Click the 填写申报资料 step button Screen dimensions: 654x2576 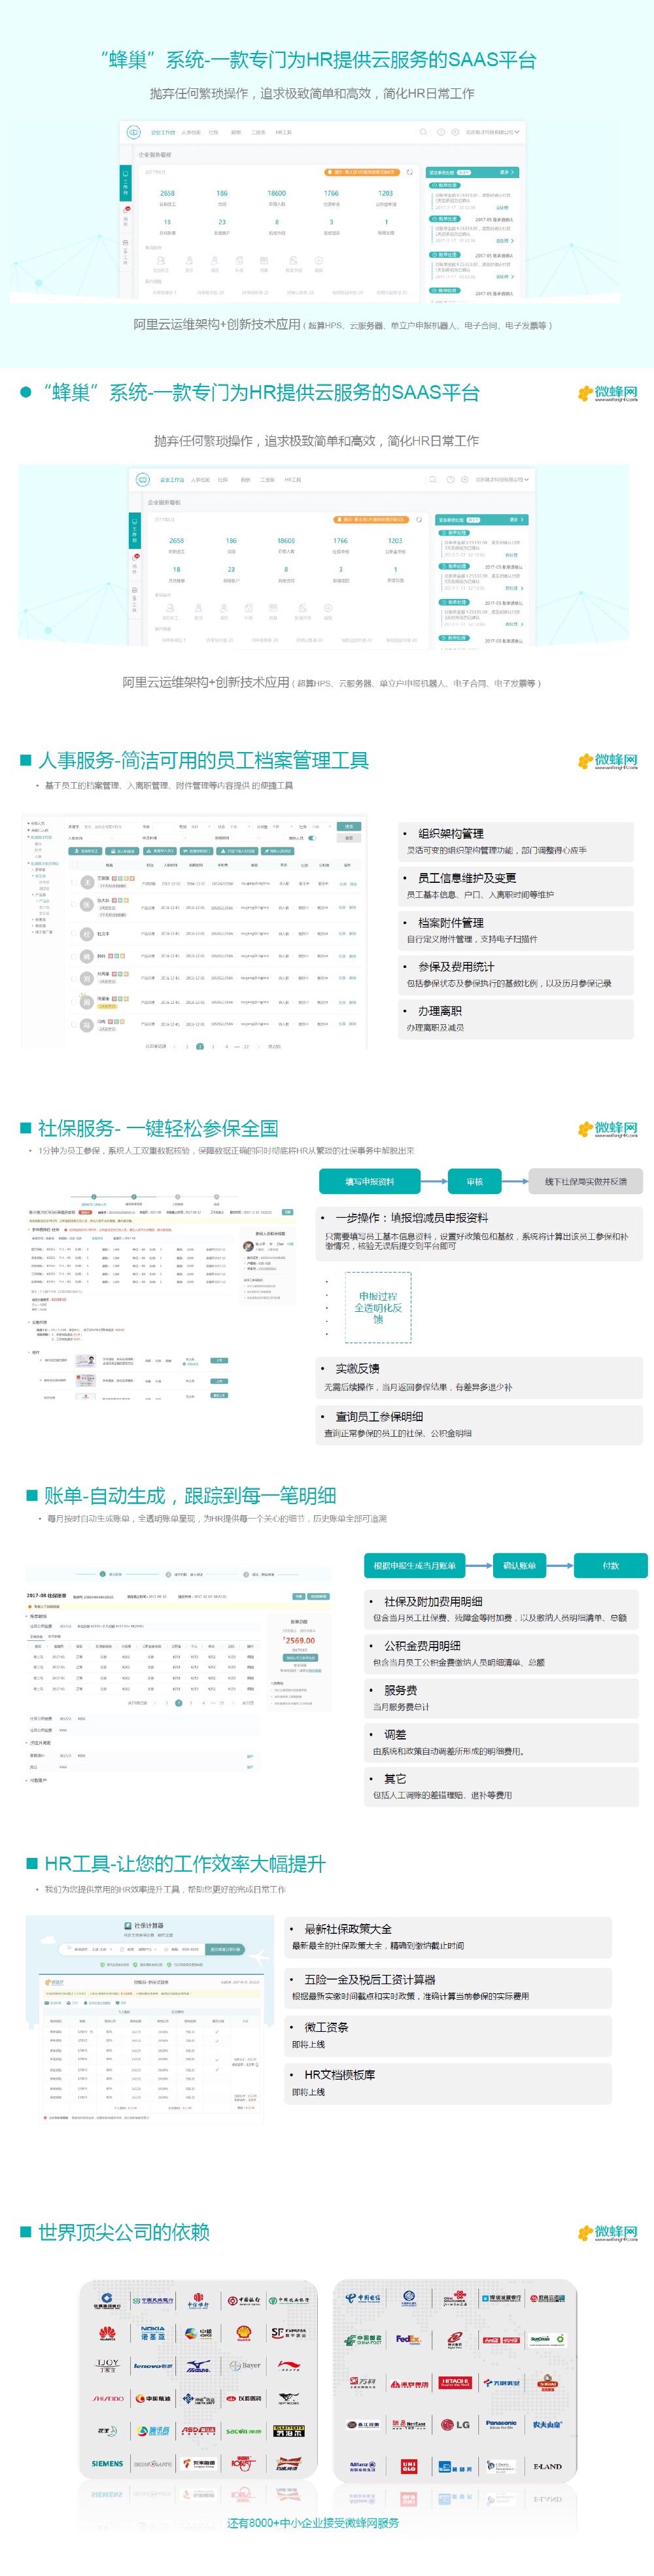[x=370, y=1182]
